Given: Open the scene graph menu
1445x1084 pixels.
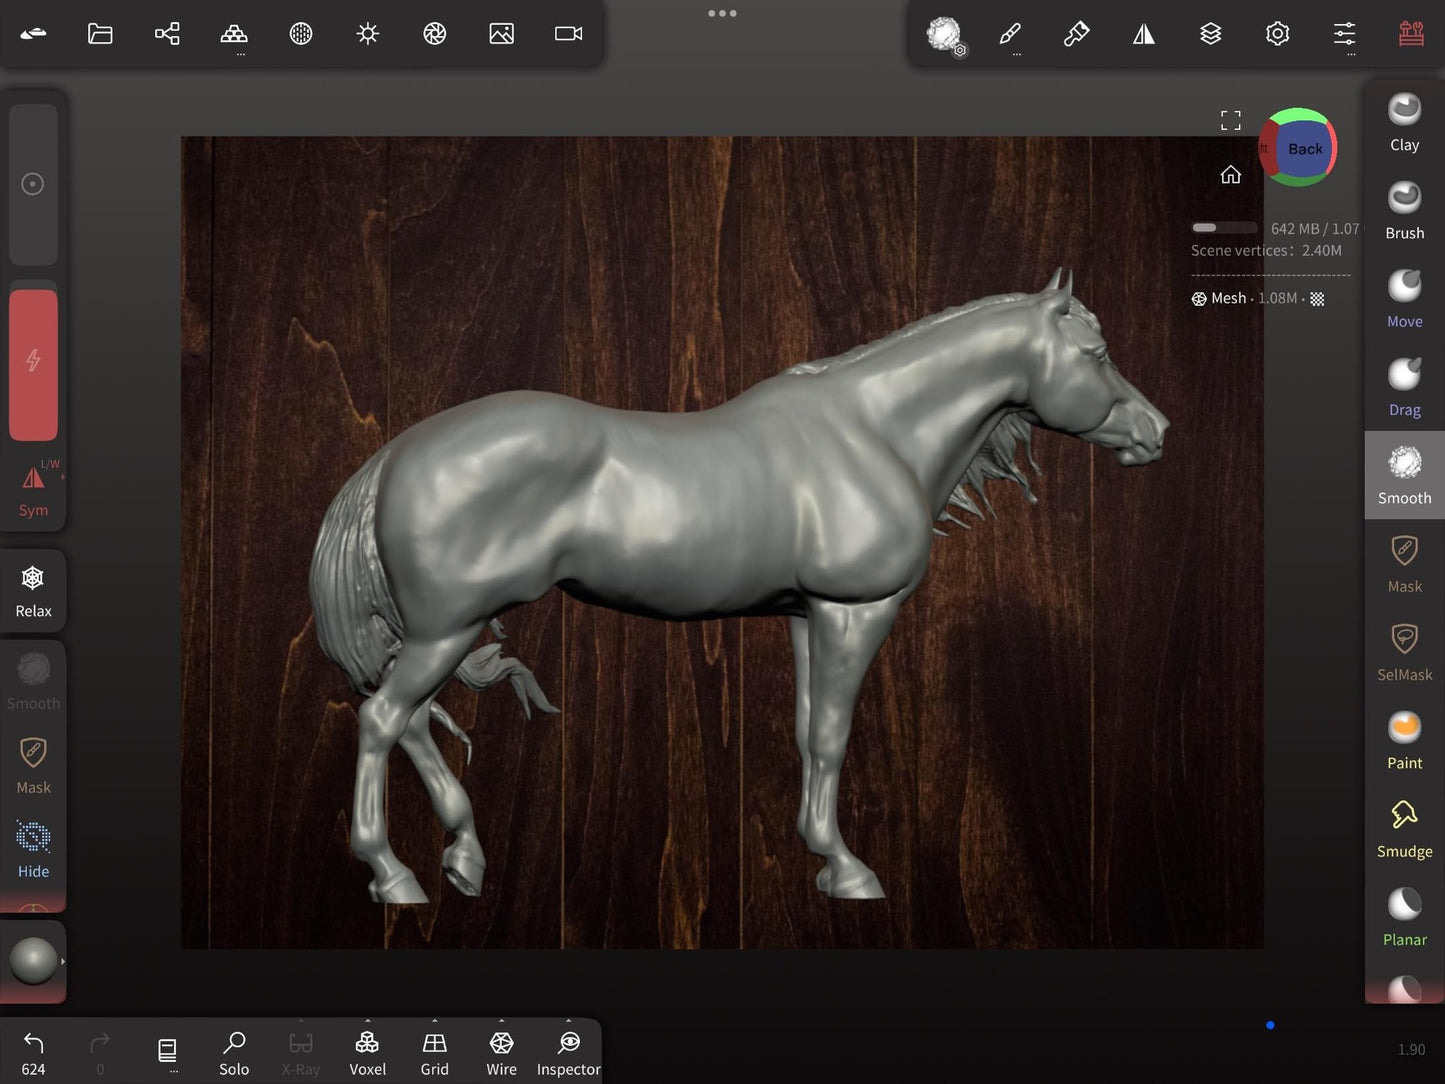Looking at the screenshot, I should 167,34.
